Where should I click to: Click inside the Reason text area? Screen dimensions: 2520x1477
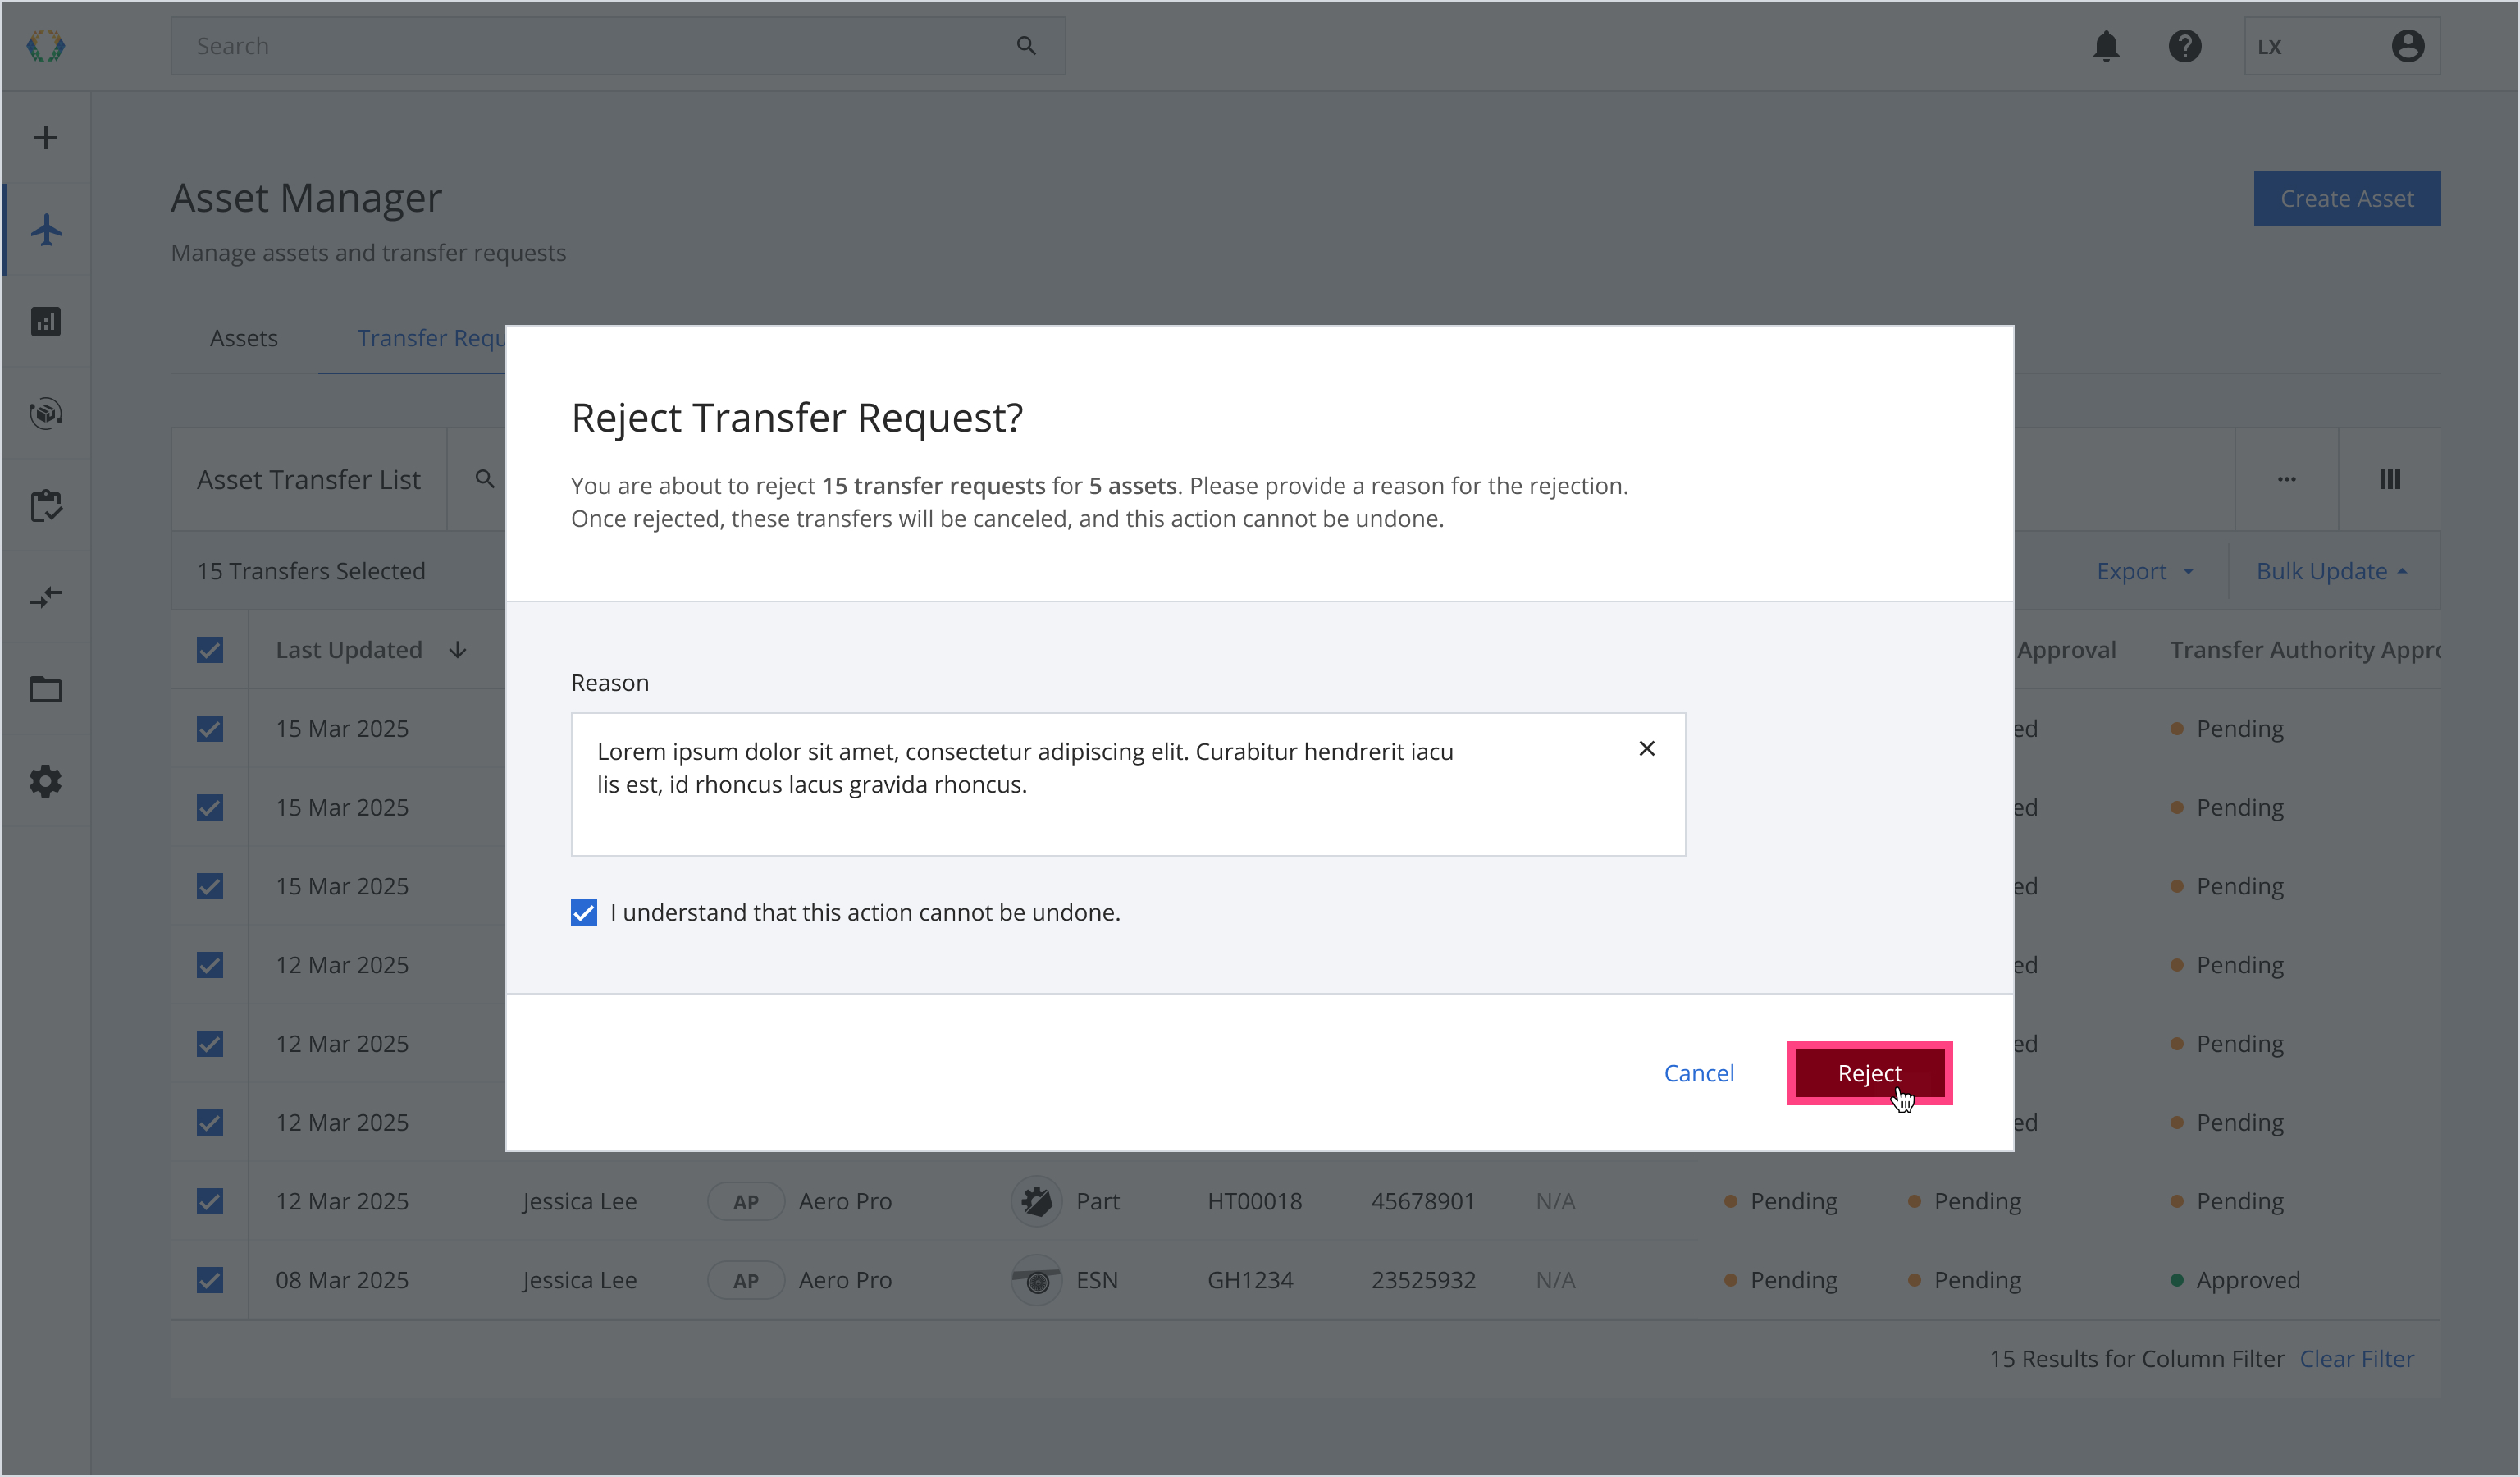pos(1128,784)
